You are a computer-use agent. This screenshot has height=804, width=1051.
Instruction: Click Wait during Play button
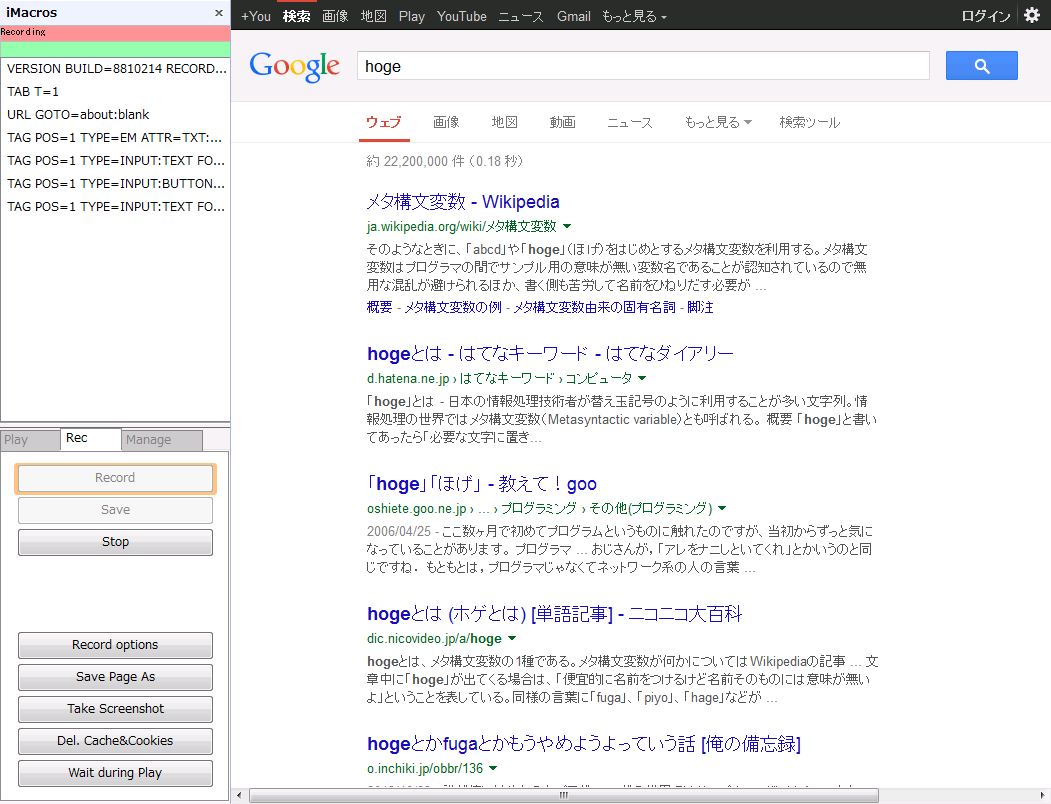(x=115, y=773)
